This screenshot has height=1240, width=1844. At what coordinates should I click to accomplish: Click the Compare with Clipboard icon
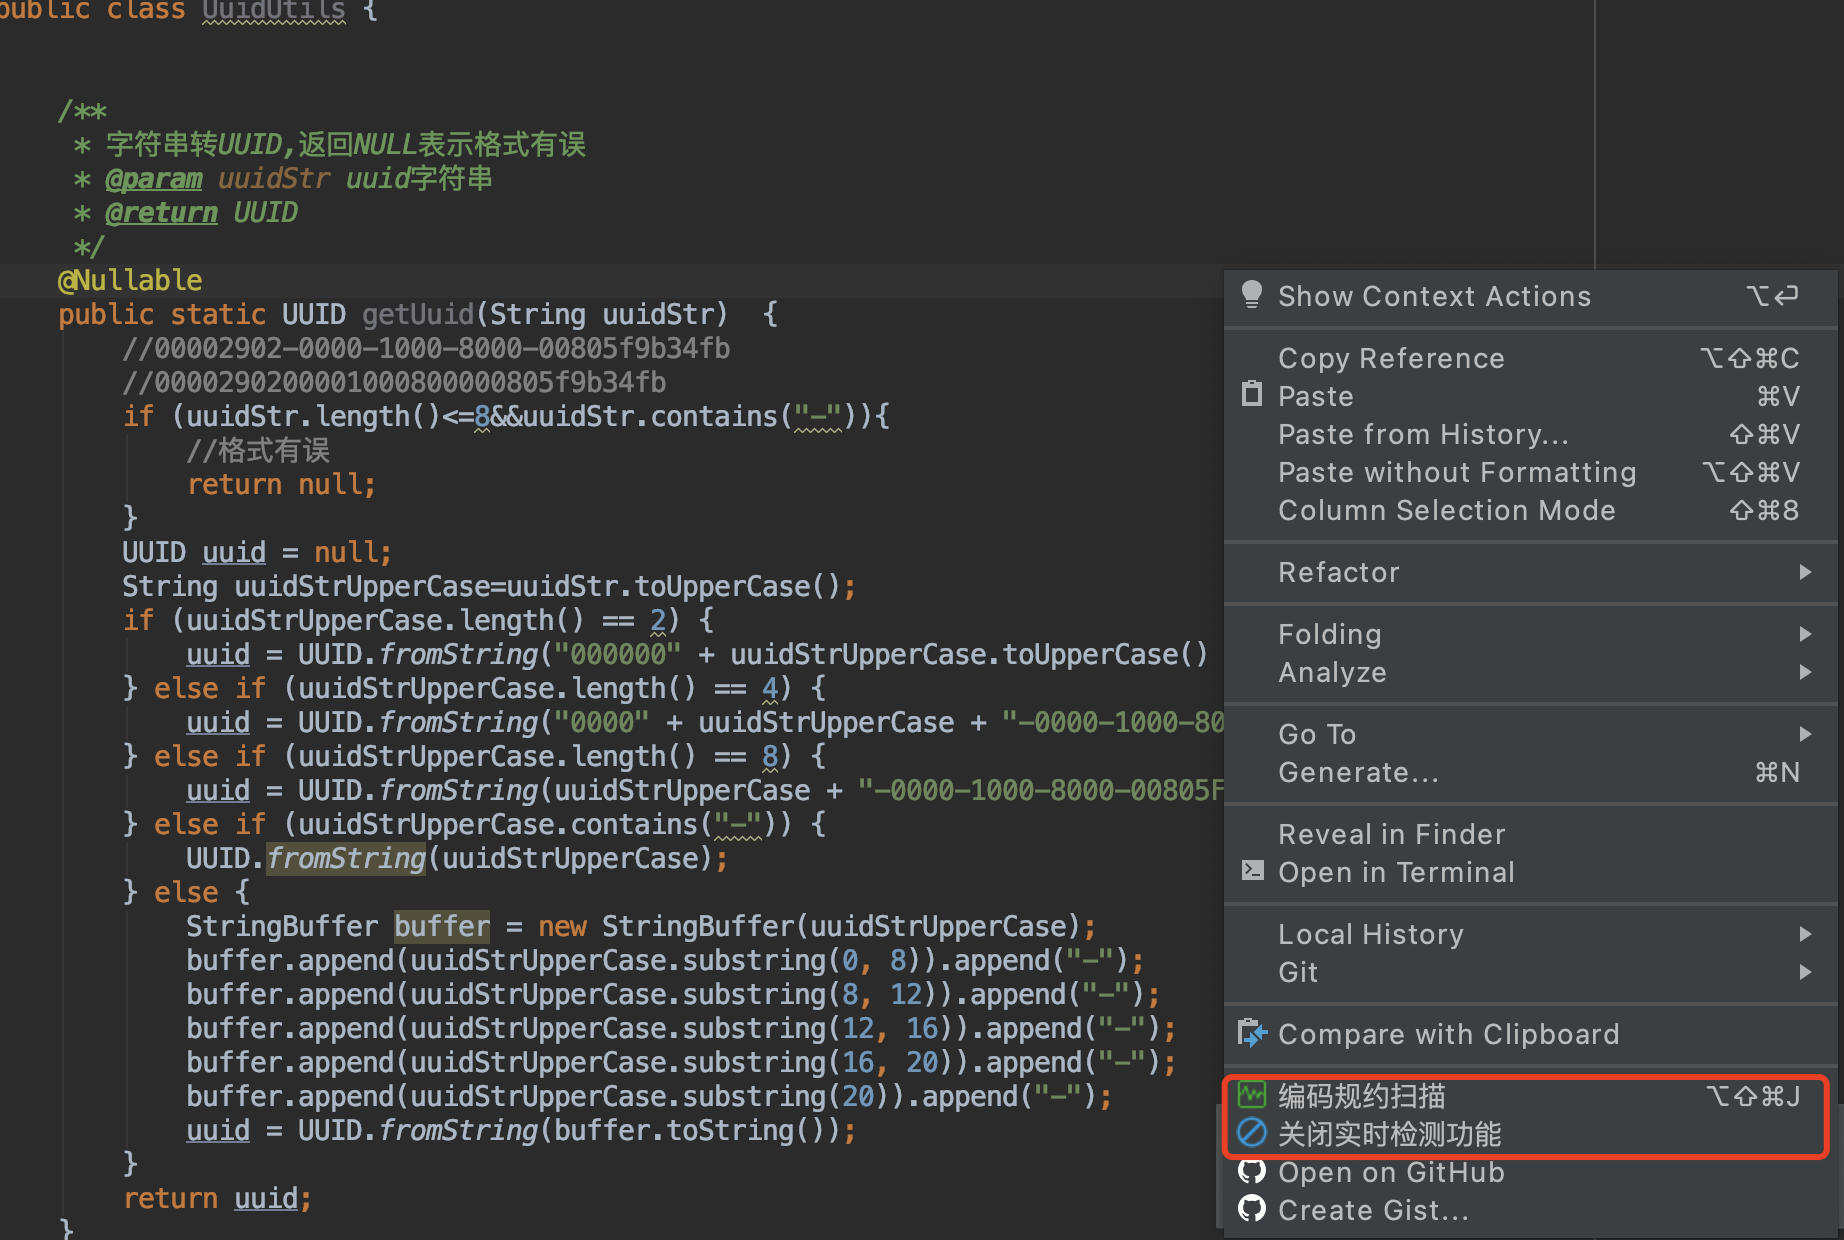click(x=1251, y=1032)
